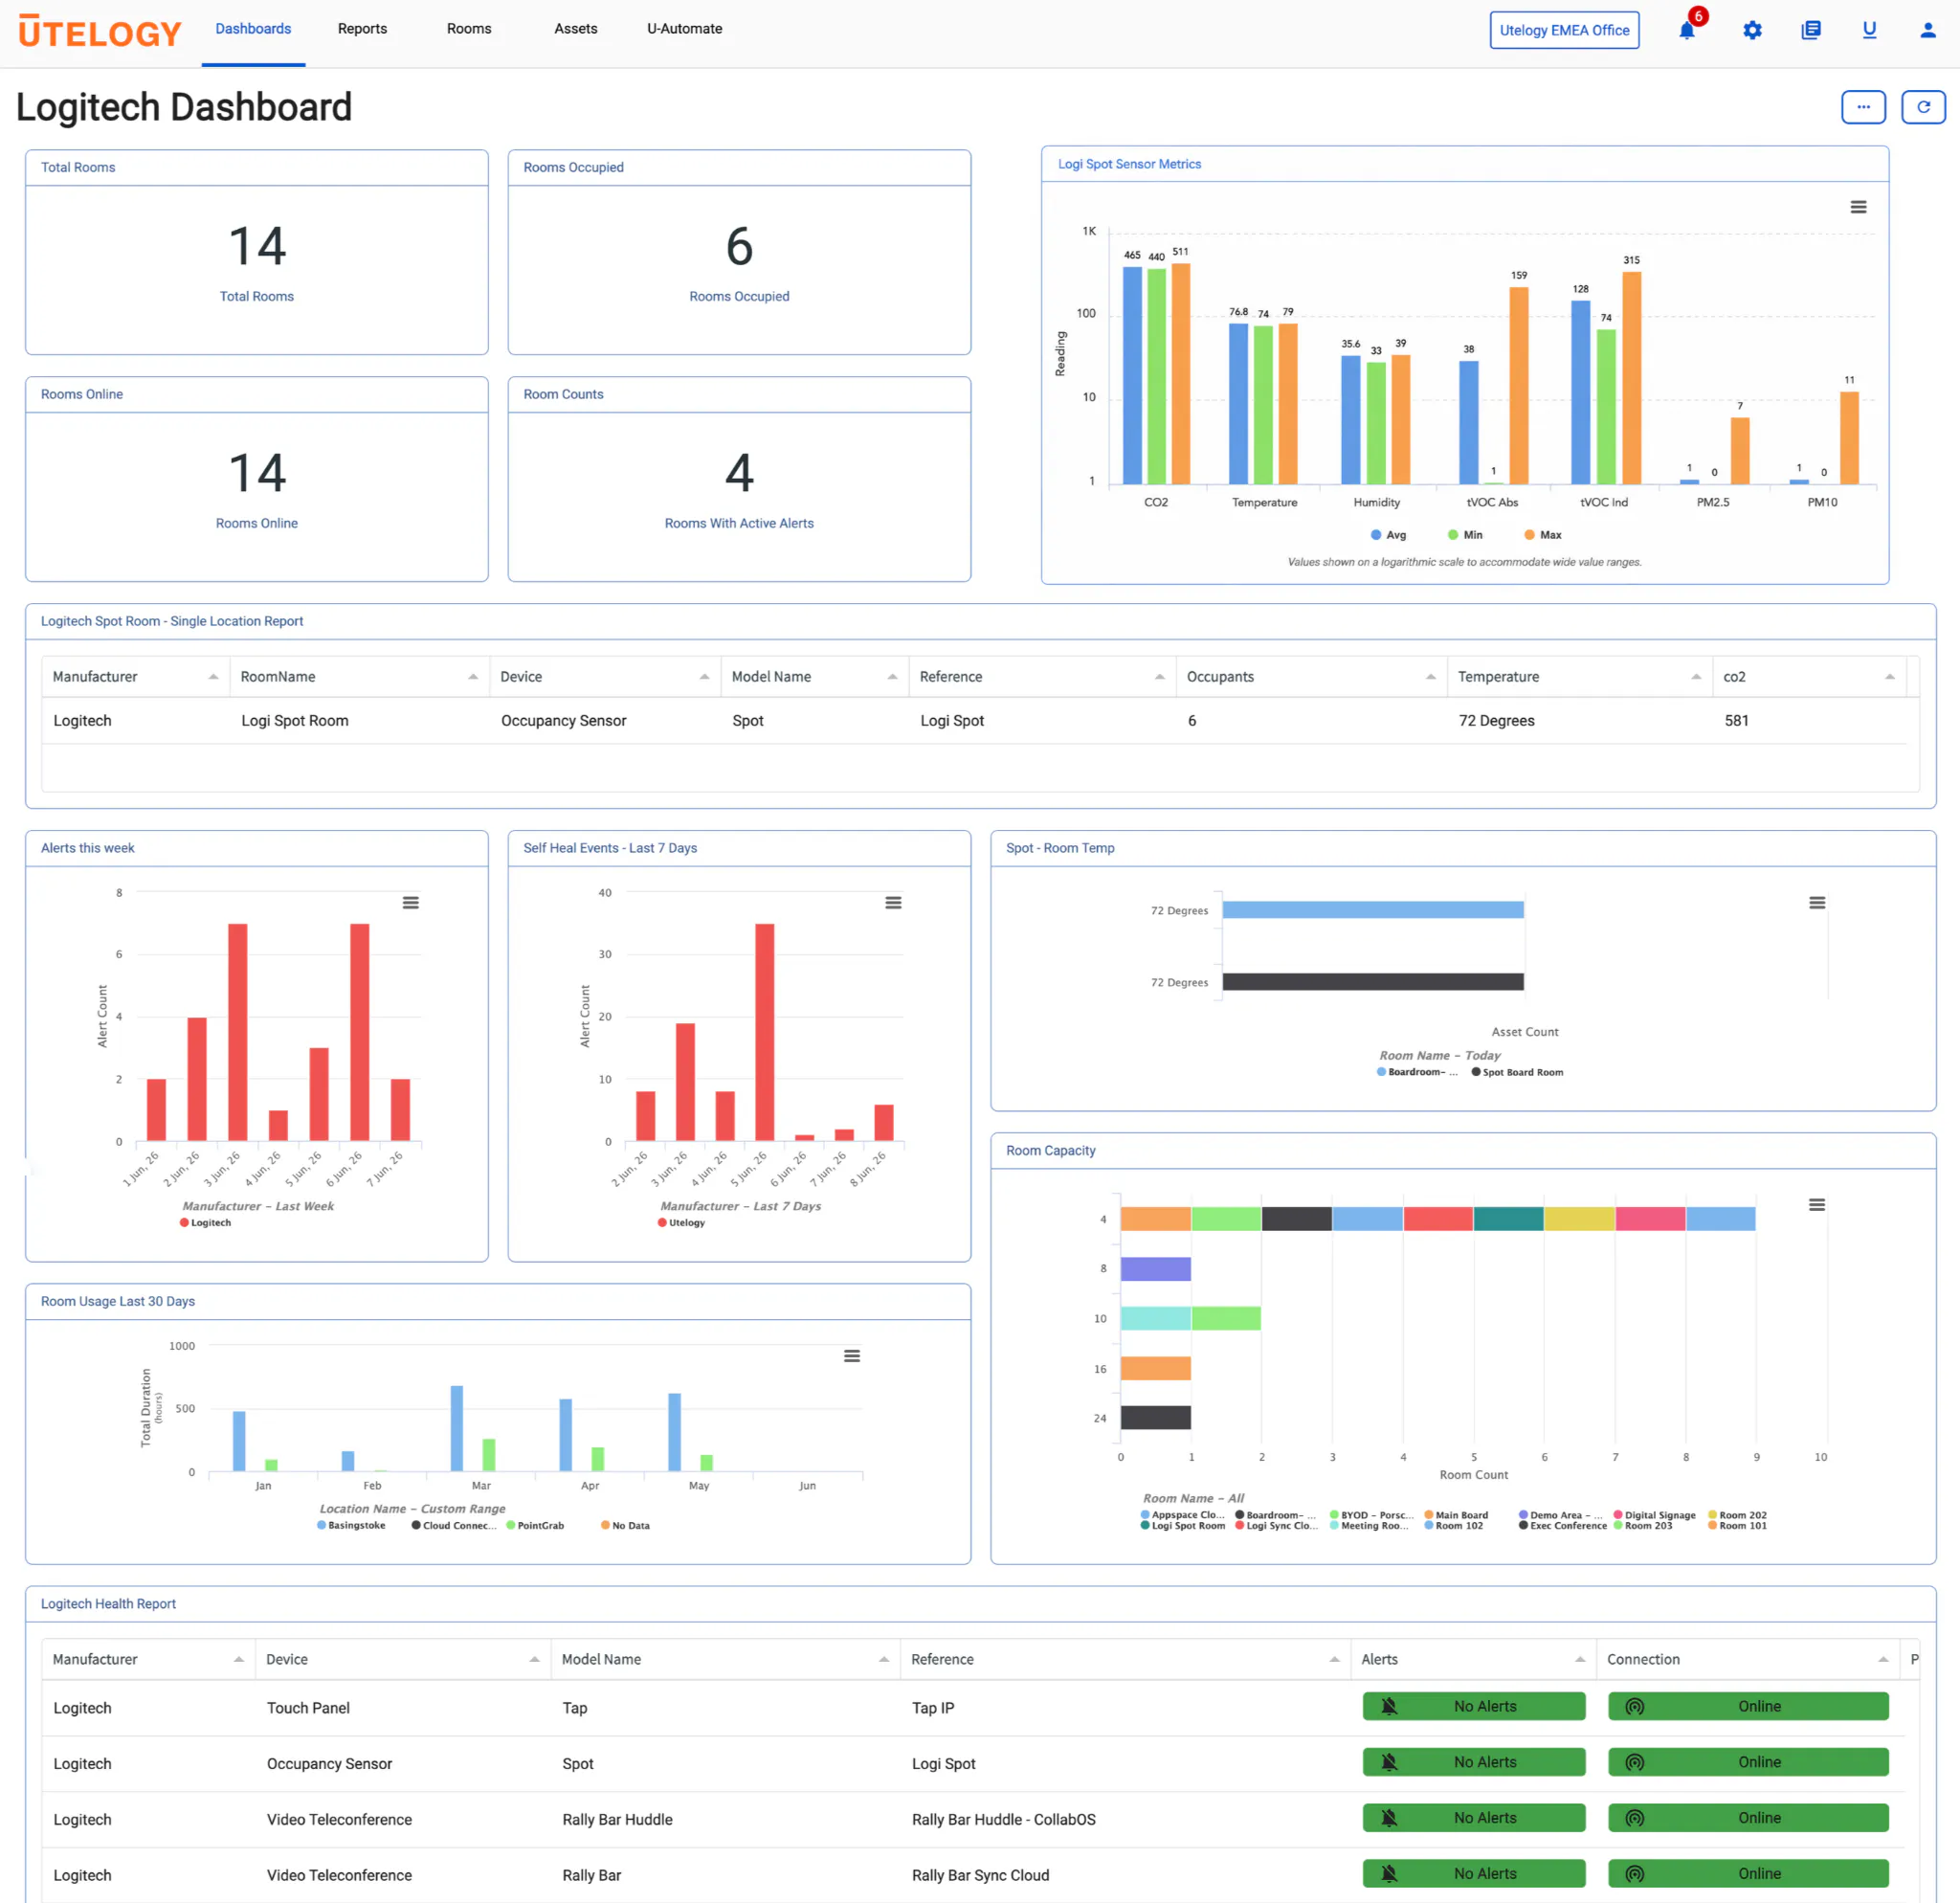Open the notifications bell icon
Screen dimensions: 1960x1903
point(1686,30)
